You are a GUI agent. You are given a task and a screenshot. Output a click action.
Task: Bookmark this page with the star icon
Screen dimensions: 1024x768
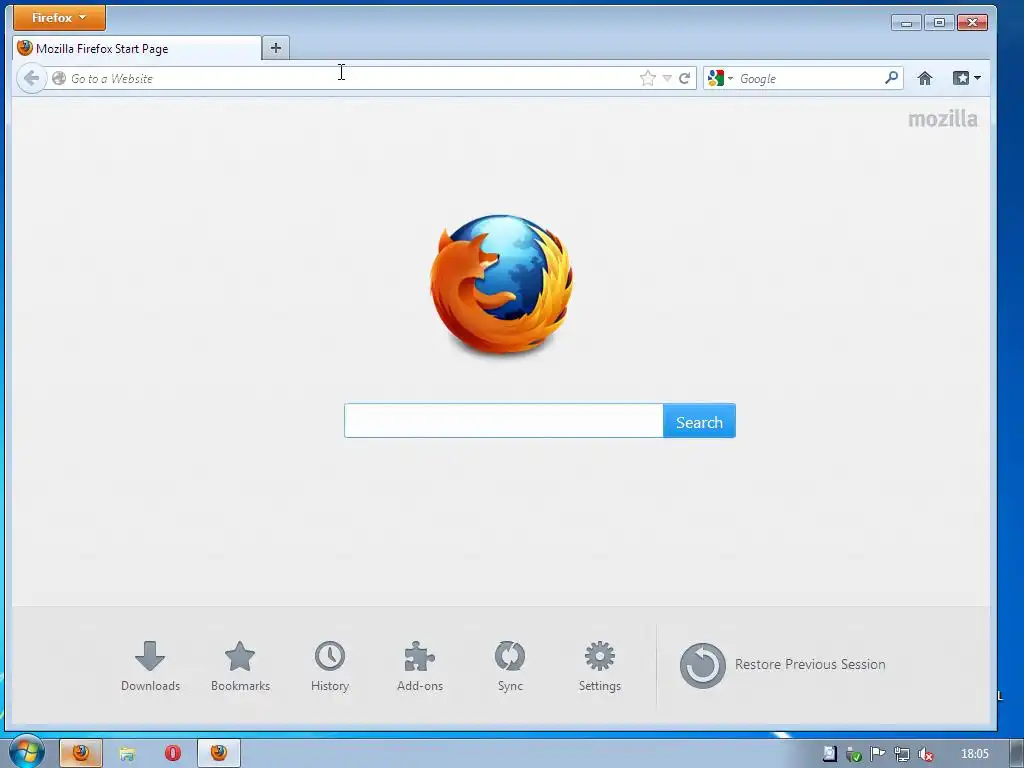647,78
